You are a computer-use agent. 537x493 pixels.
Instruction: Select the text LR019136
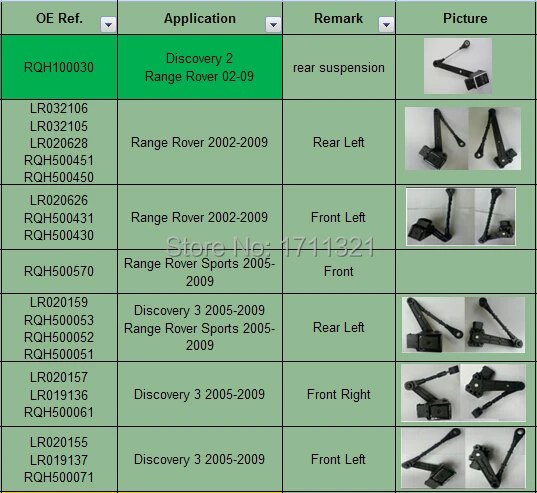(x=59, y=395)
